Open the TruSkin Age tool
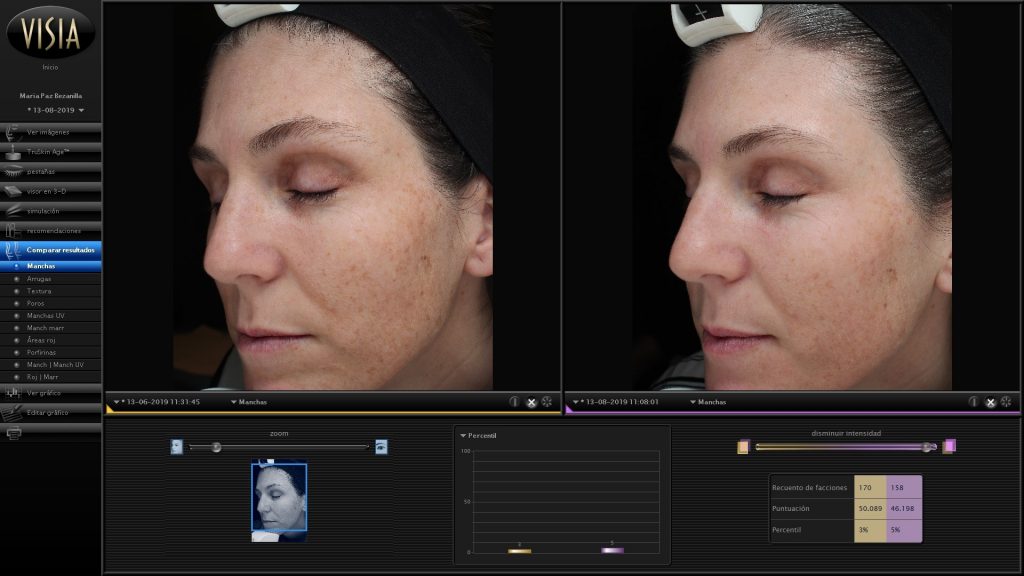Screen dimensions: 1024x576 (x=50, y=150)
